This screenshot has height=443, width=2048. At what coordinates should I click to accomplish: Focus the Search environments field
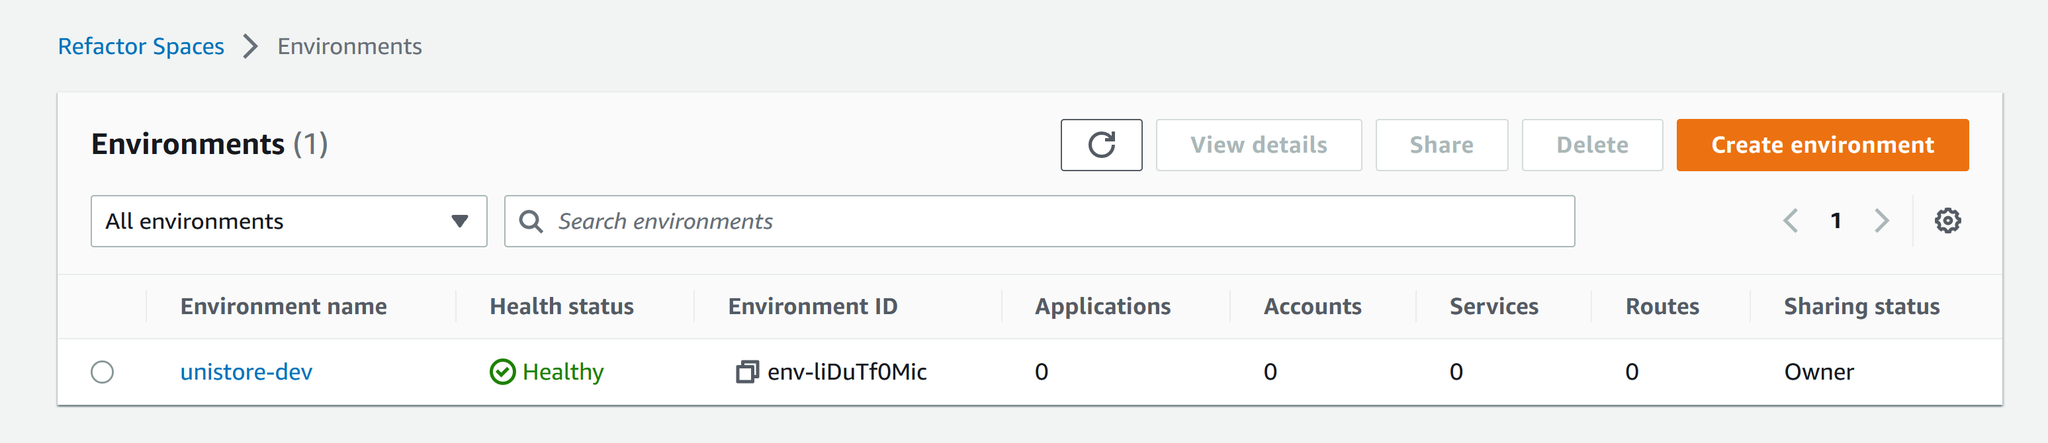(1039, 221)
